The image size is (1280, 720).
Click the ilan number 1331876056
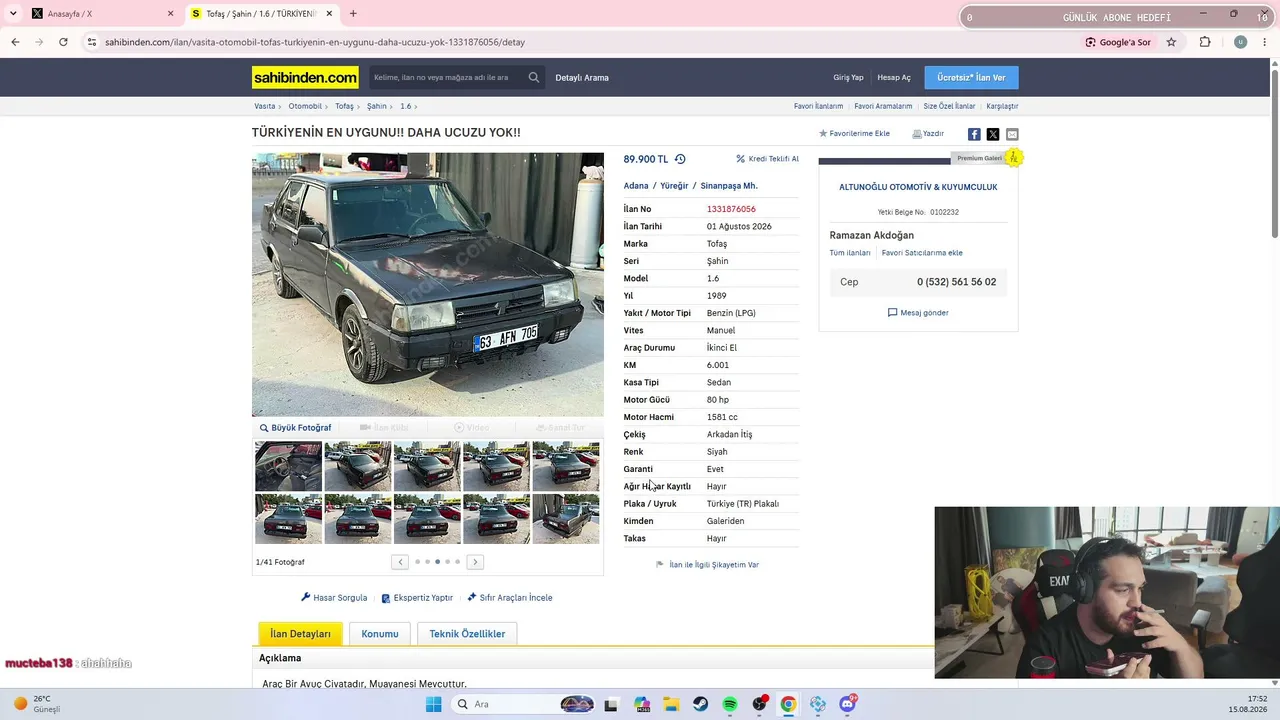[x=731, y=209]
